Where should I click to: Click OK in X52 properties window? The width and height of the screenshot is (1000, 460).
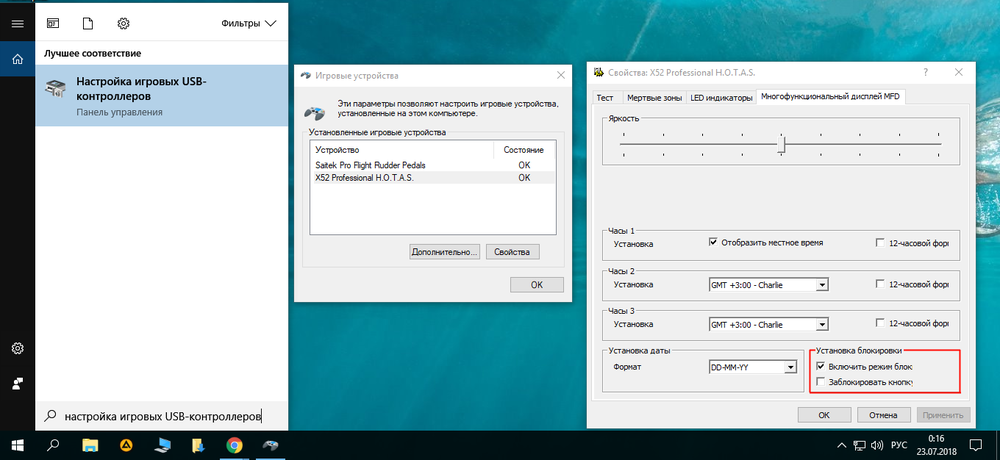pos(824,415)
